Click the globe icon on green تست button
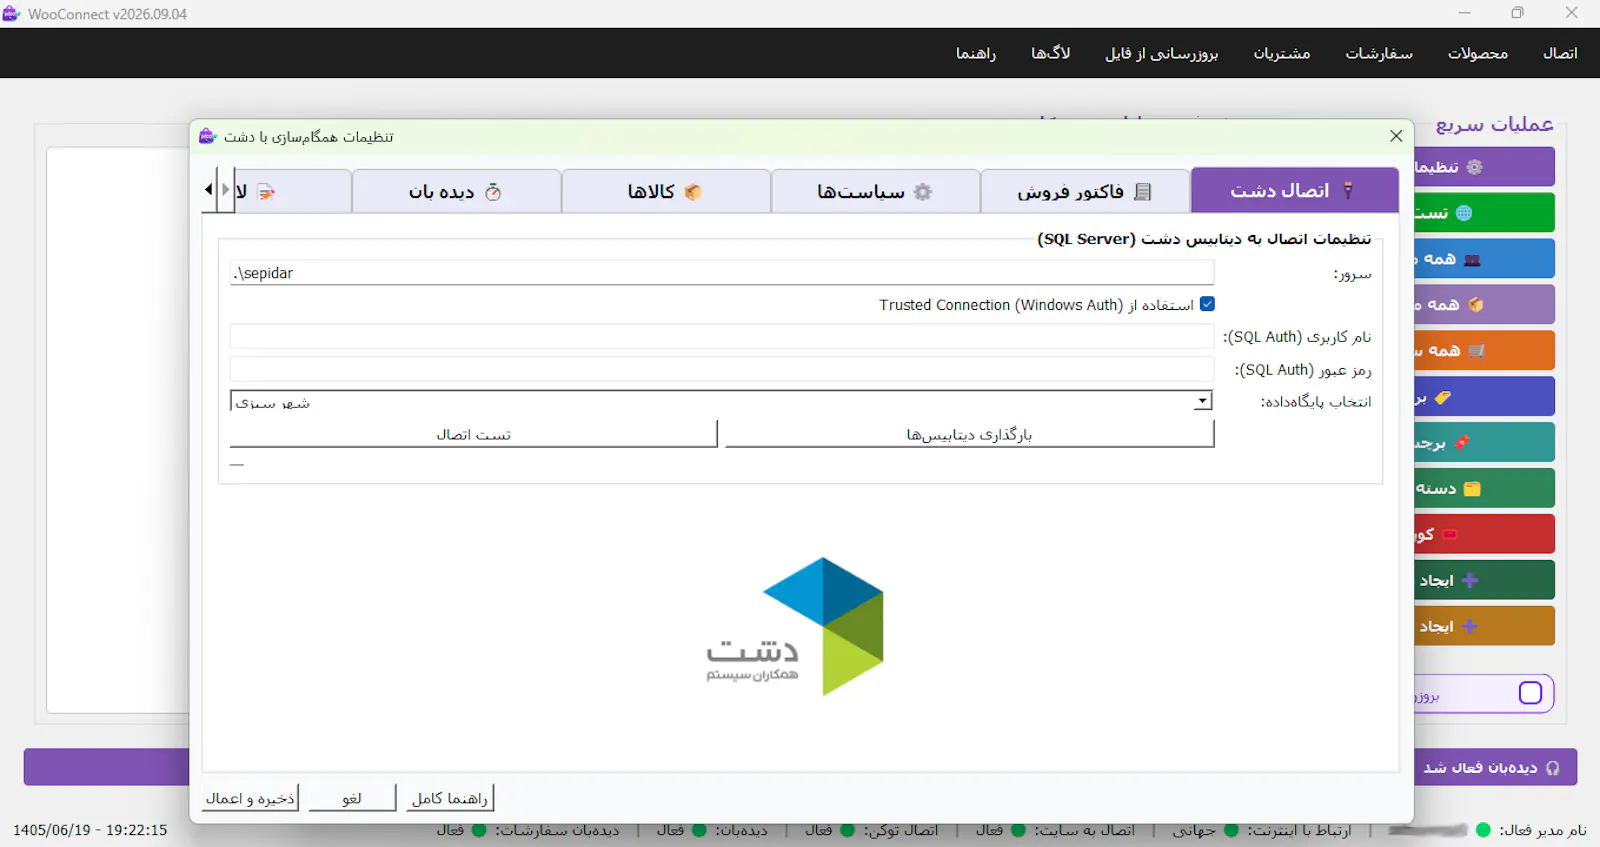 1464,213
